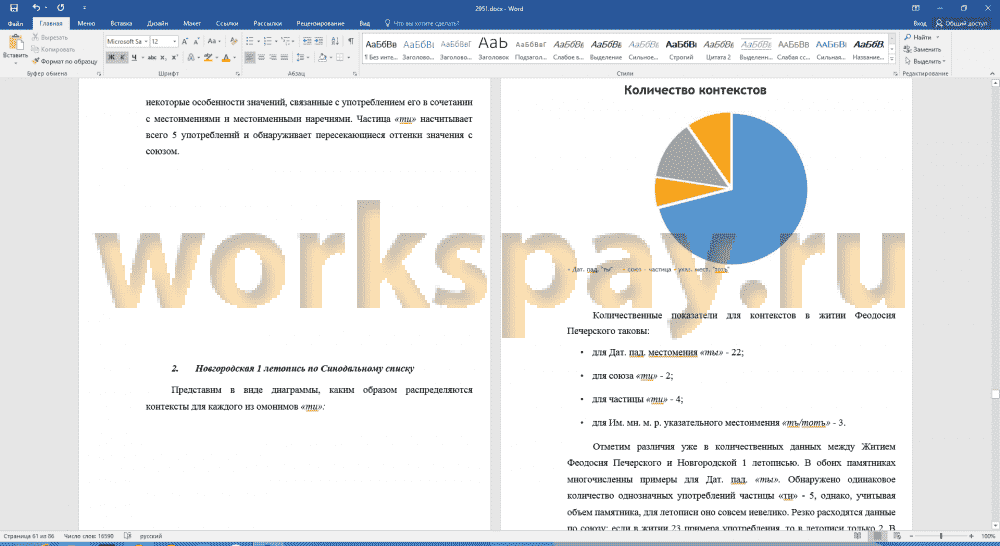Align text right

click(x=273, y=57)
